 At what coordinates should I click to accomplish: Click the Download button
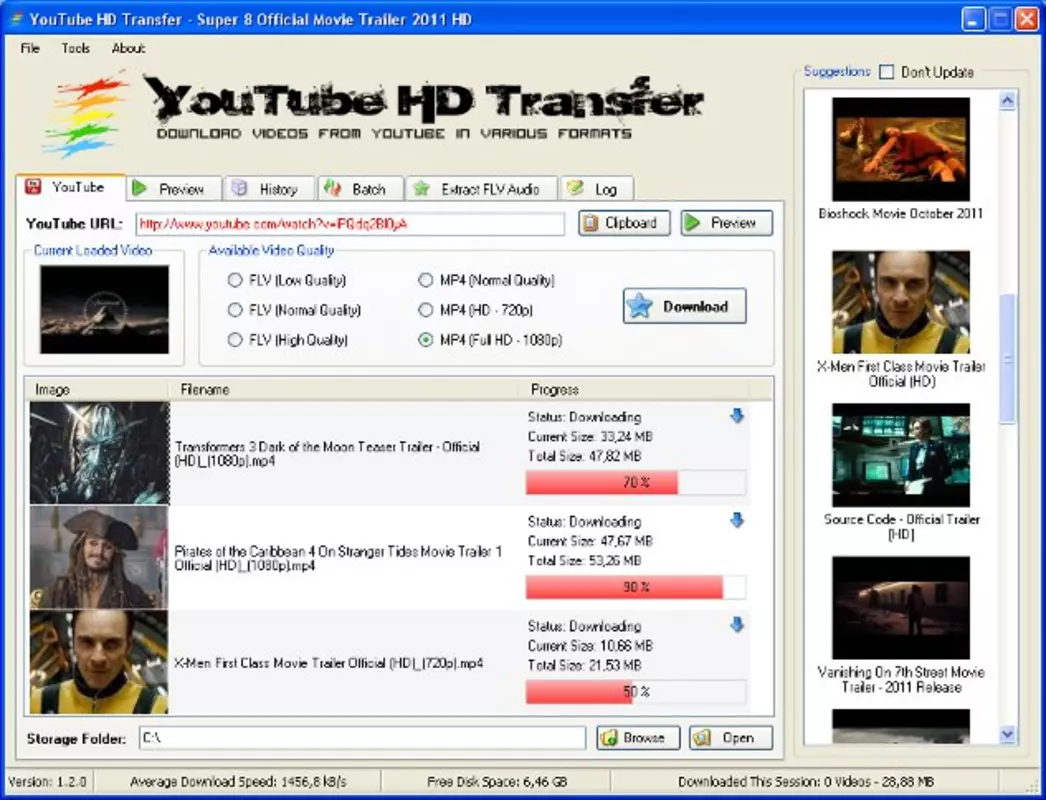684,306
